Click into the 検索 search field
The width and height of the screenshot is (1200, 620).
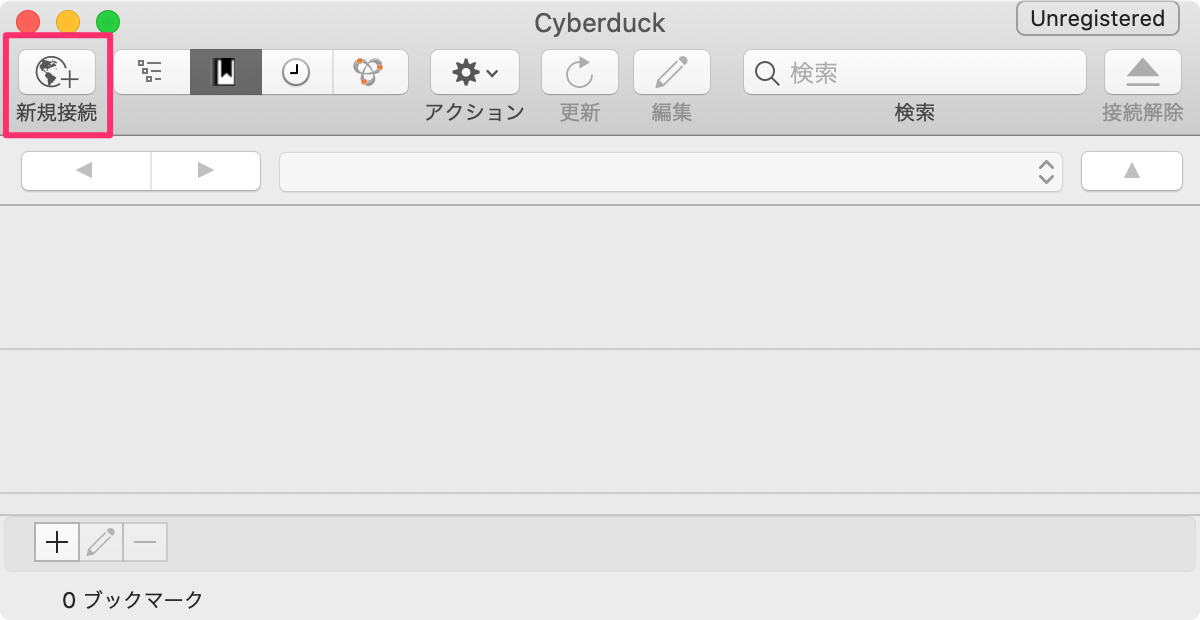click(x=915, y=72)
